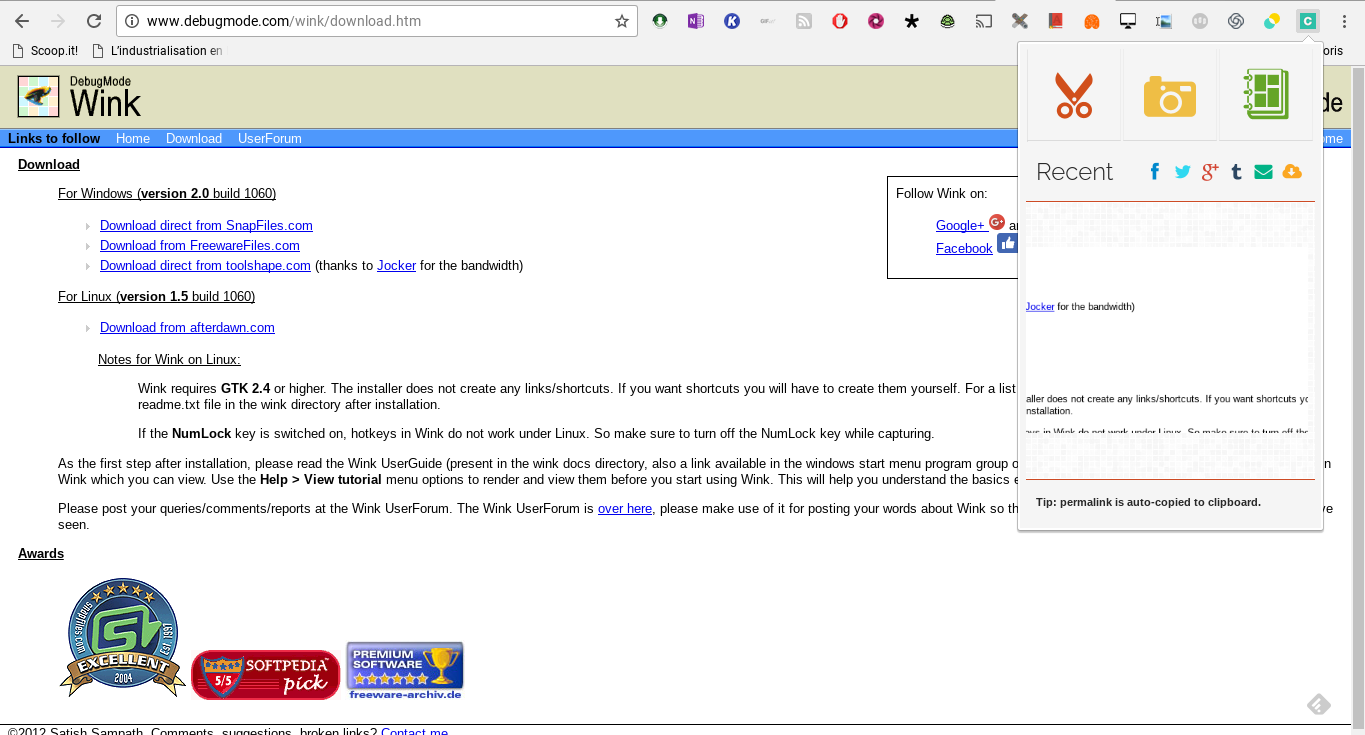Click the black monitor extension icon
This screenshot has width=1365, height=735.
(x=1128, y=21)
